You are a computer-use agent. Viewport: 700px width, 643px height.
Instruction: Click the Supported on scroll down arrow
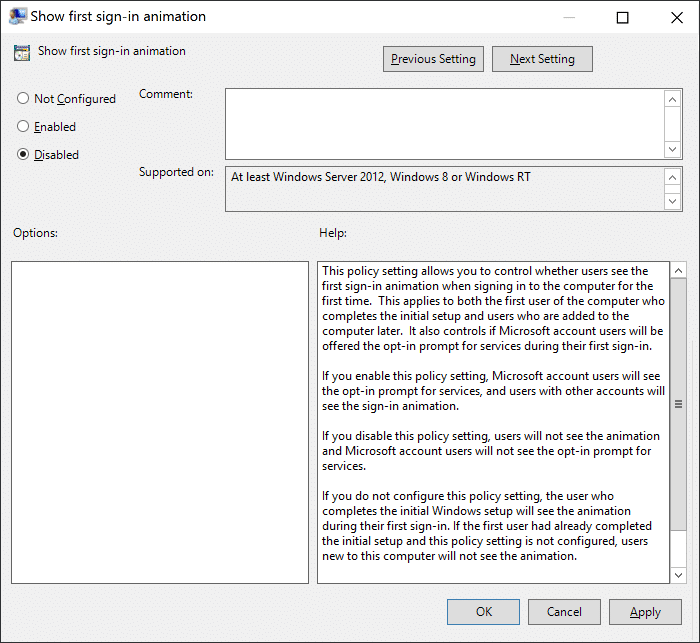[x=673, y=201]
